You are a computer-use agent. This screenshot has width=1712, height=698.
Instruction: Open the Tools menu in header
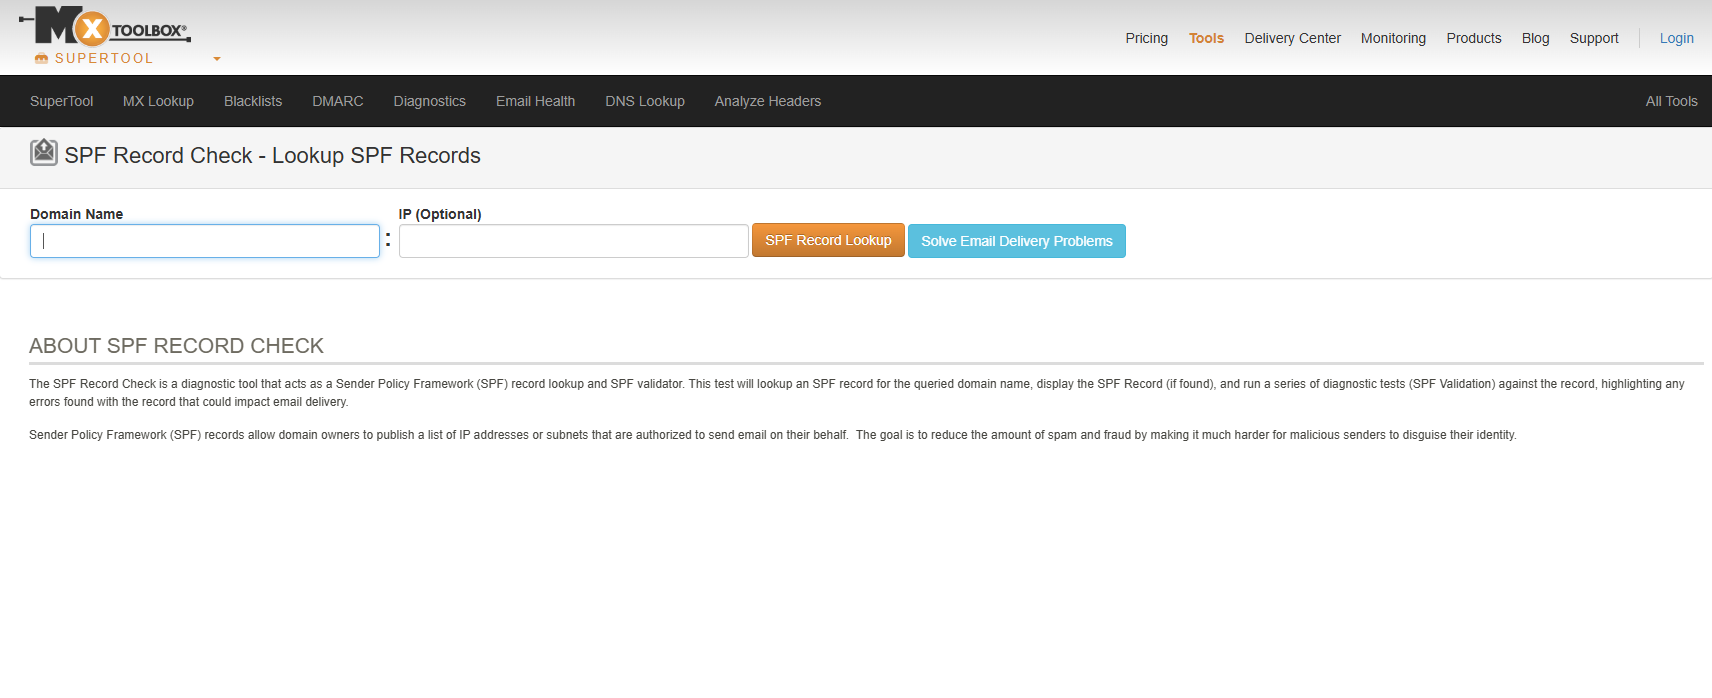(1206, 38)
